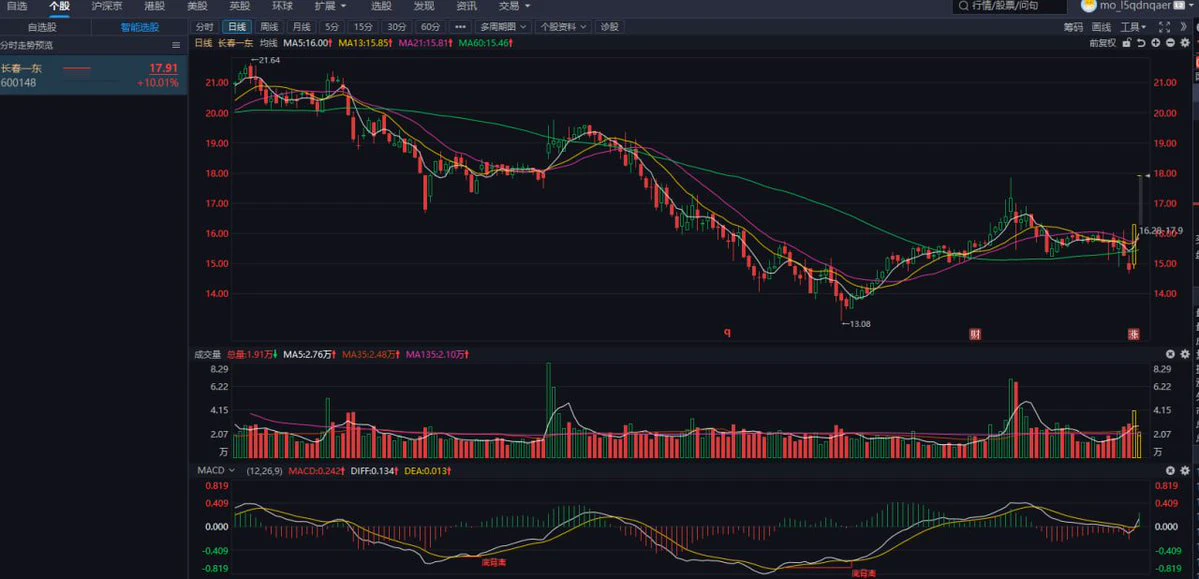Select the 月线 monthly period

(x=301, y=27)
